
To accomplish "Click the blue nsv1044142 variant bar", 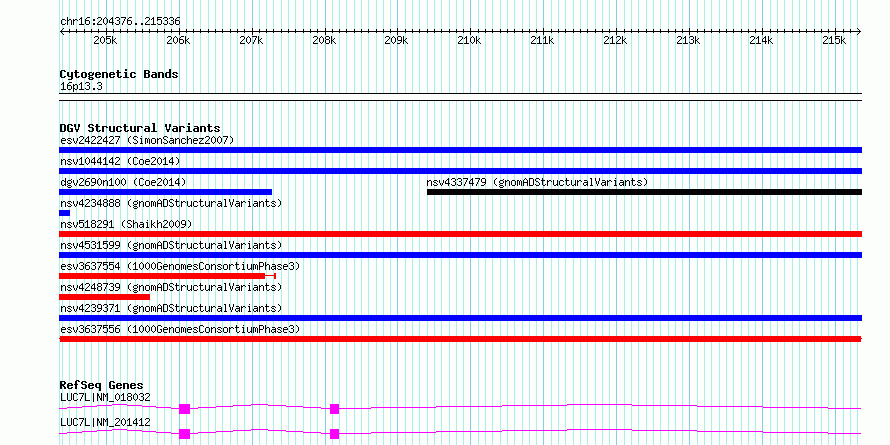I will 460,171.
